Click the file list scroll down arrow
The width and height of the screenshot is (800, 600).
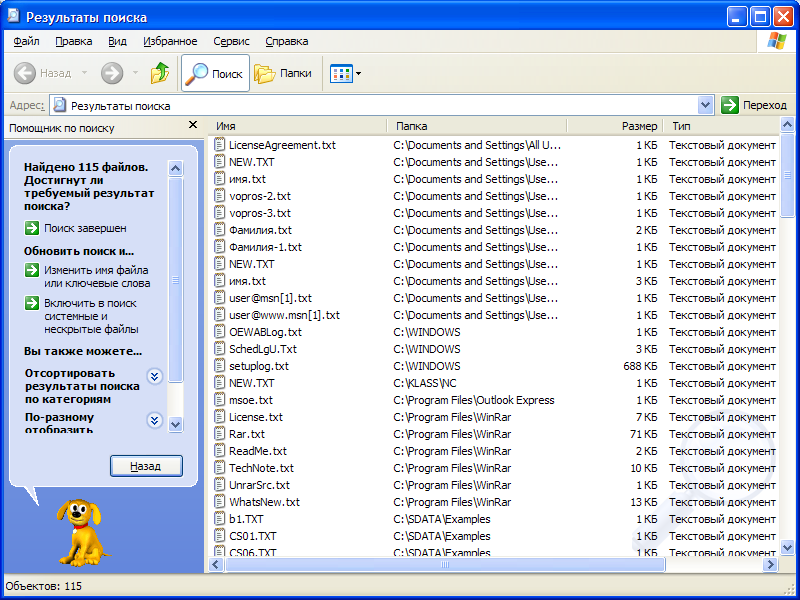click(x=787, y=548)
